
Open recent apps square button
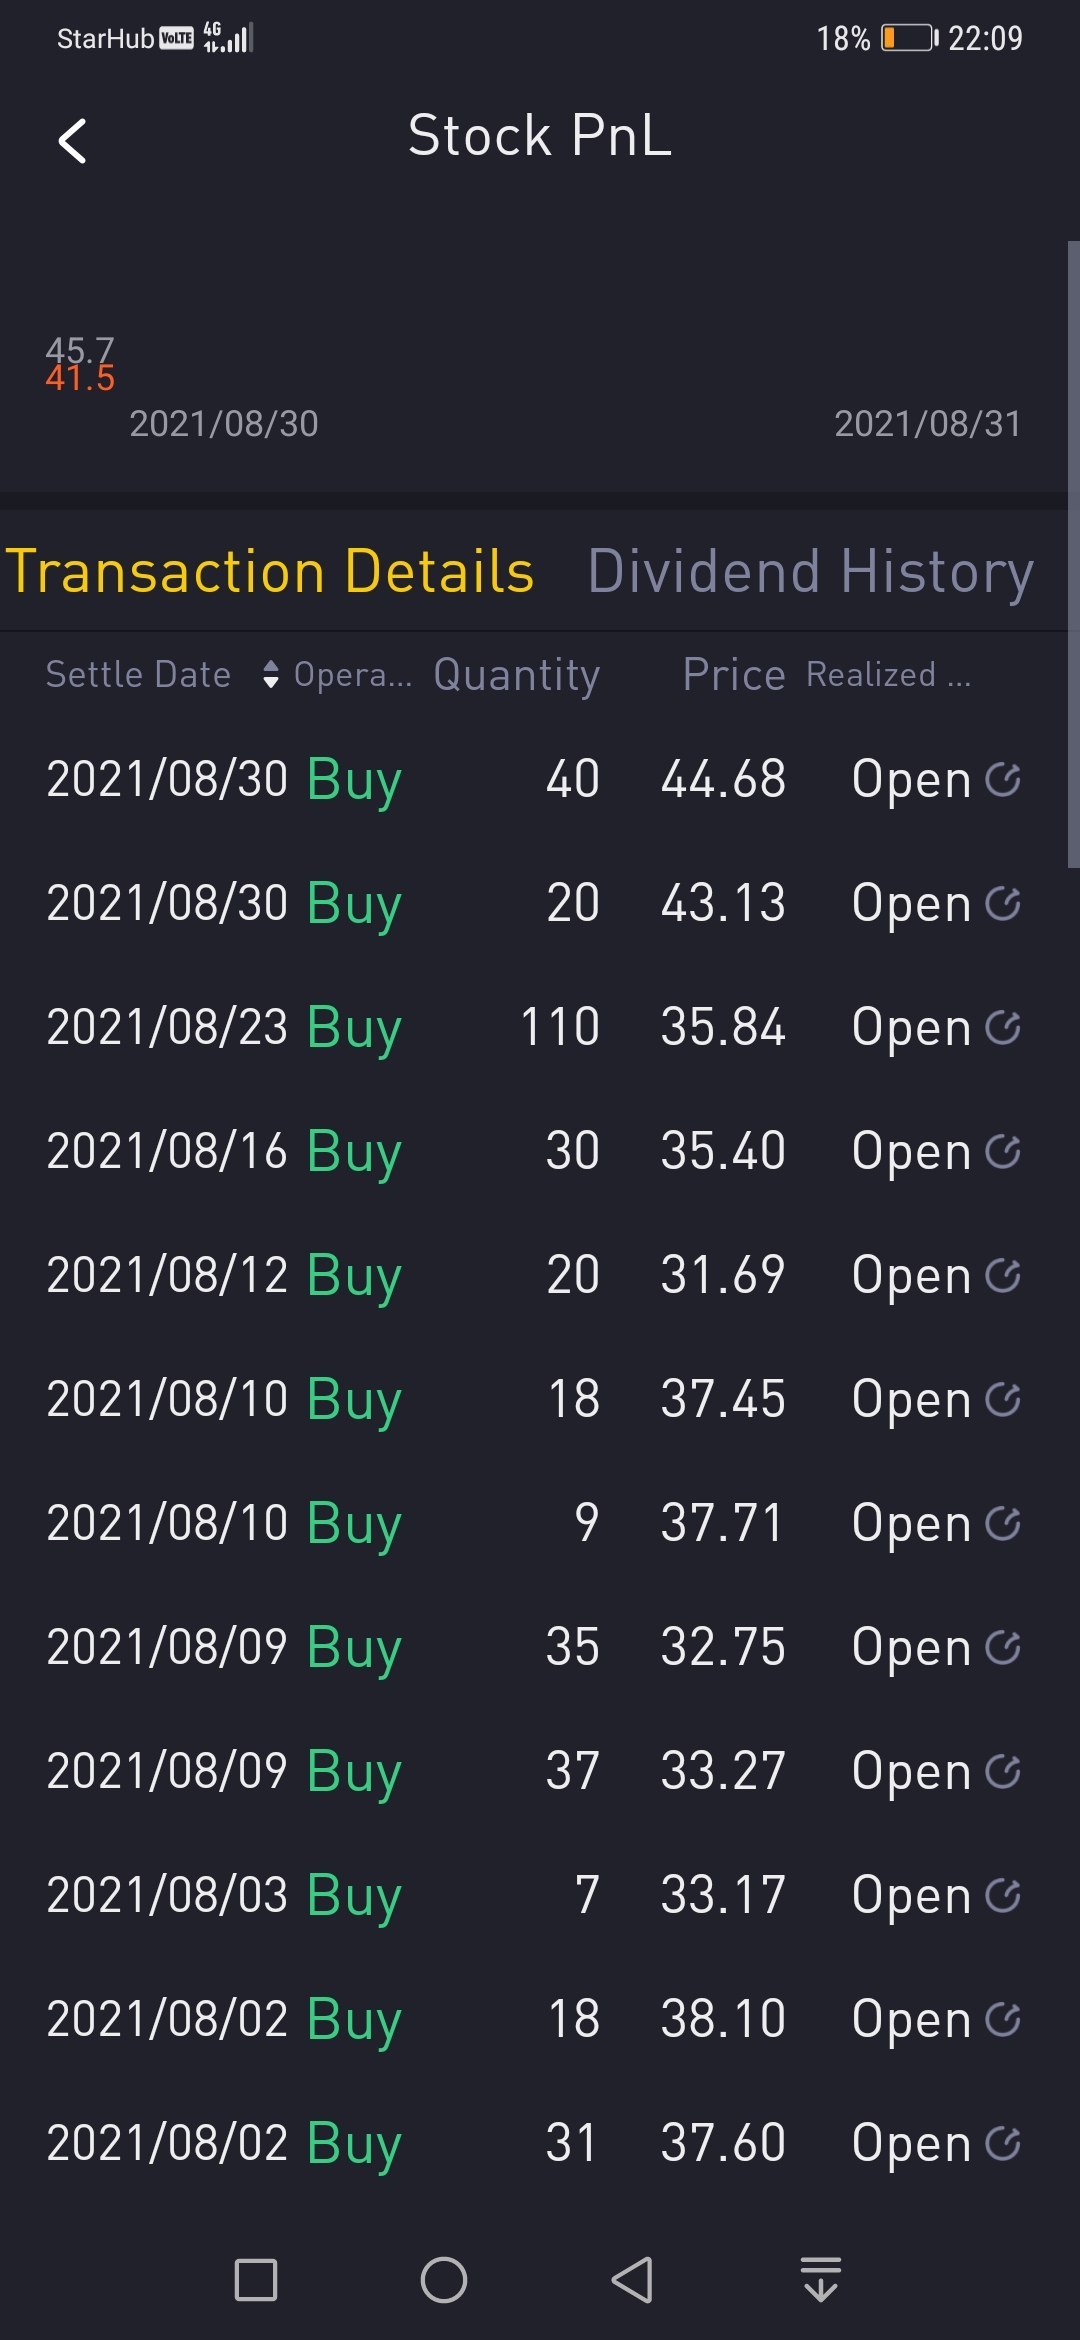255,2280
